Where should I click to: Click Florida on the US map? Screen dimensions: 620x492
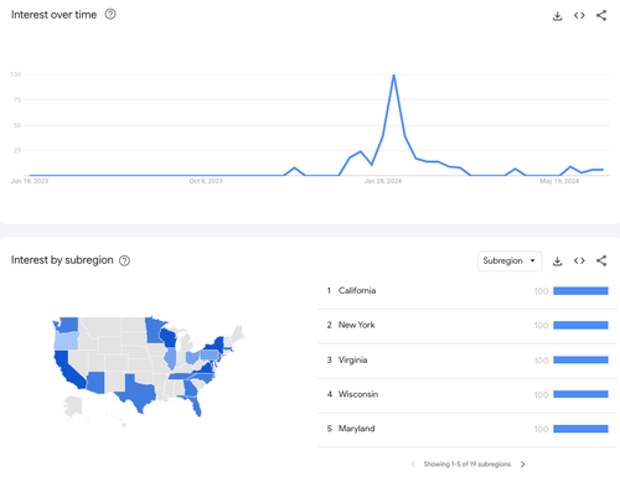[195, 404]
